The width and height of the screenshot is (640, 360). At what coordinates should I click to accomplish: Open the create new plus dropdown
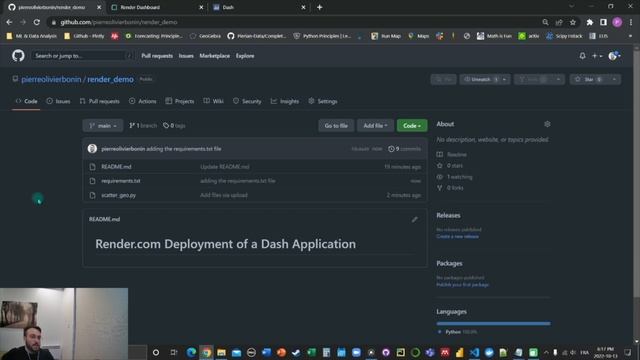(x=596, y=56)
